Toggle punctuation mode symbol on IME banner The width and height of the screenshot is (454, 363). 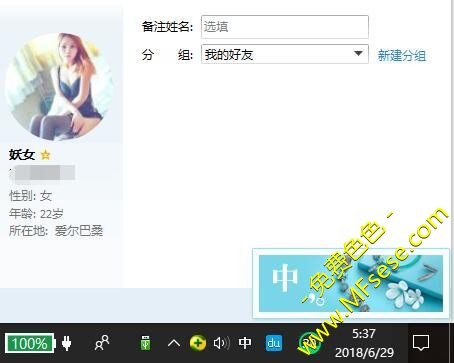coord(315,299)
